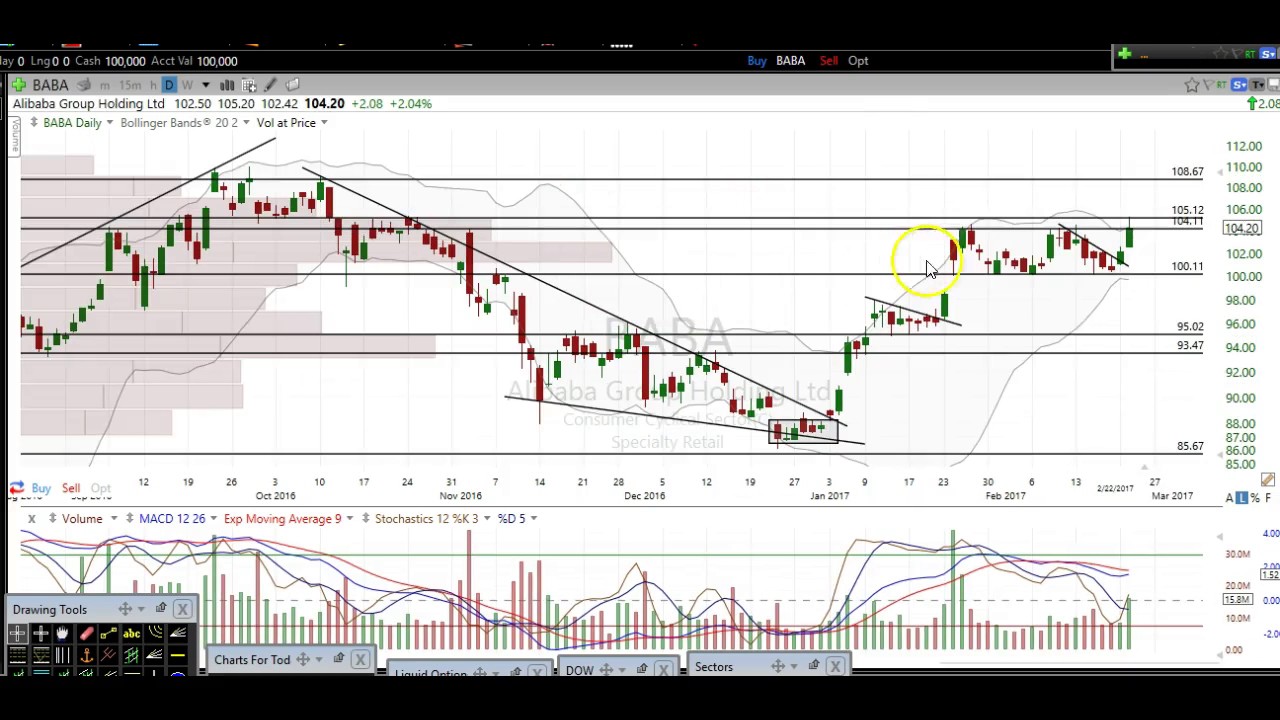Switch to Weekly (W) timeframe
Viewport: 1280px width, 720px height.
[187, 85]
